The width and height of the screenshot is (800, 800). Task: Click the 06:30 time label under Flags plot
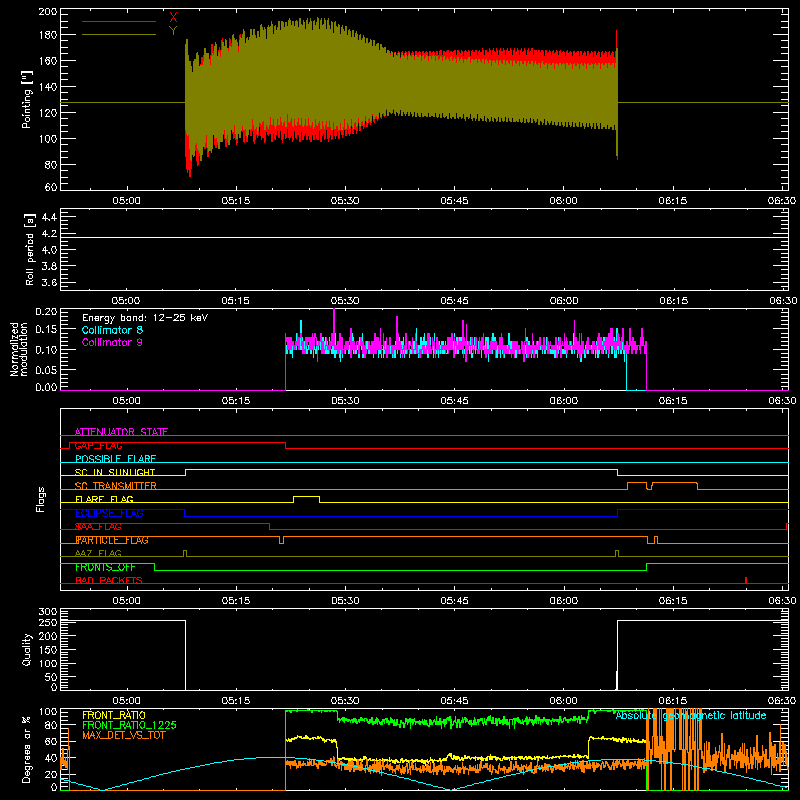pos(782,601)
